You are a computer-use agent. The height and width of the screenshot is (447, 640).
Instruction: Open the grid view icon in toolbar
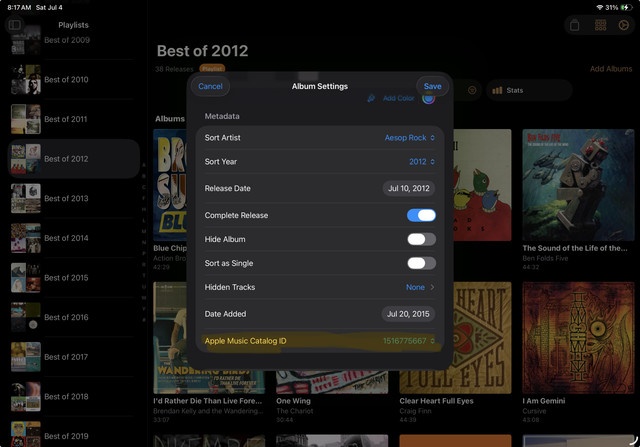(600, 25)
